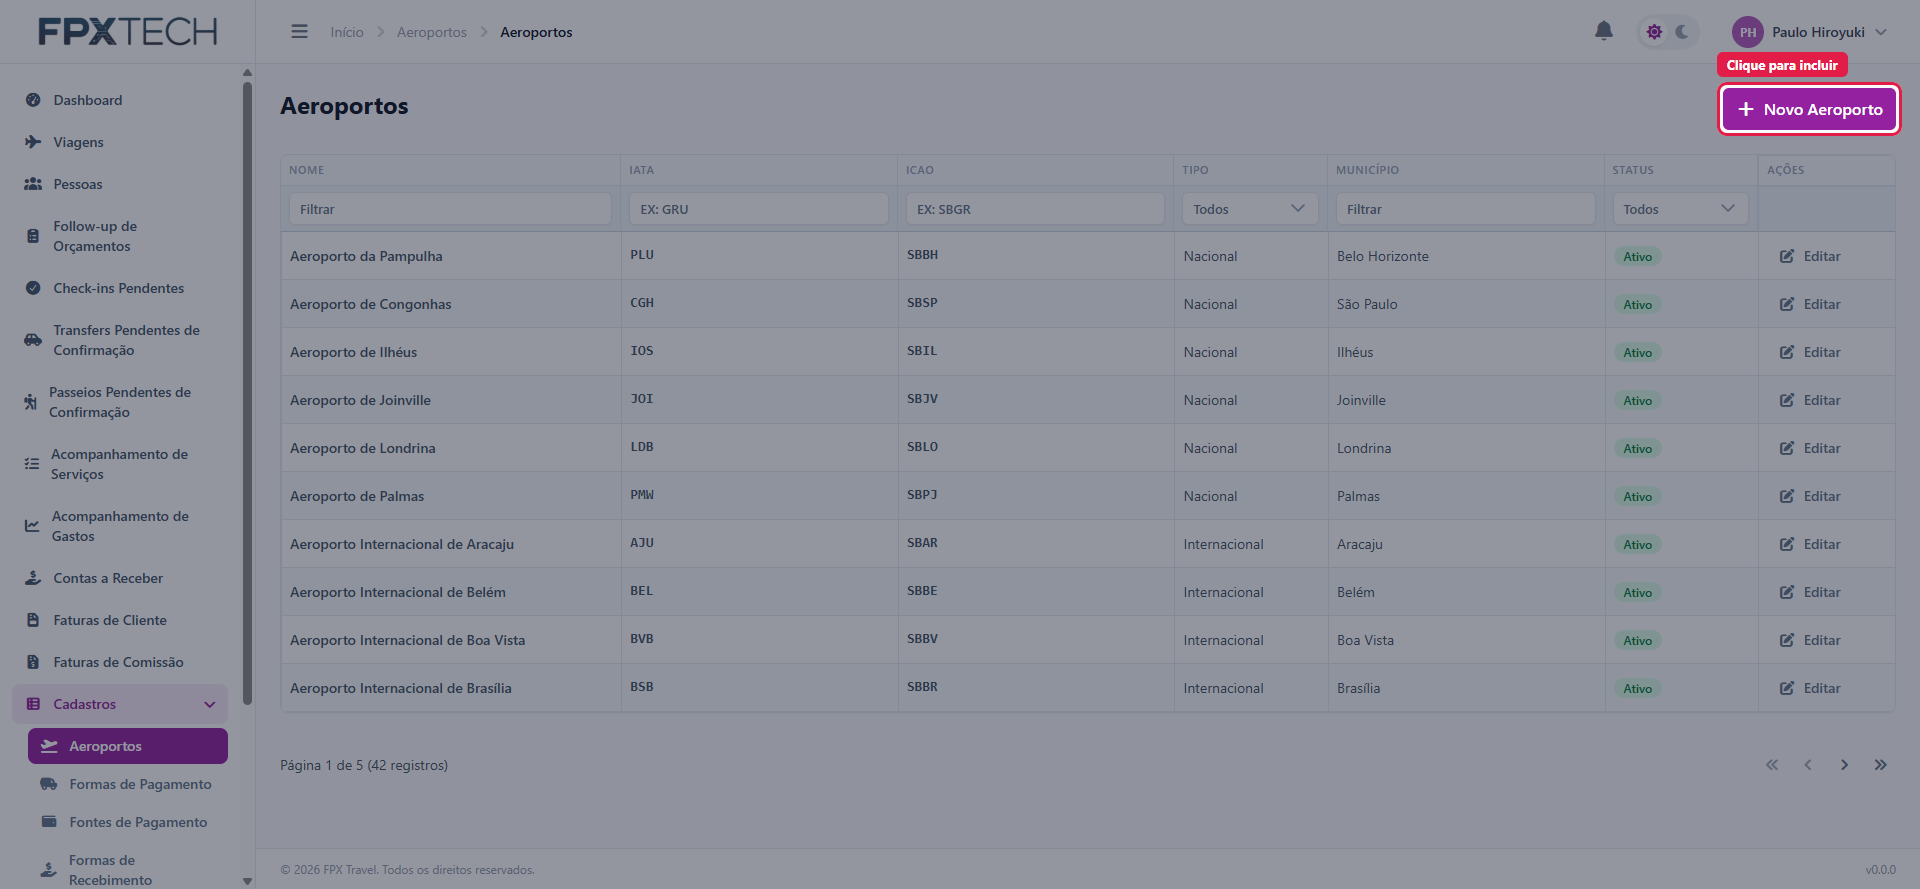Screen dimensions: 1920x889
Task: Click the Novo Aeroporto button
Action: coord(1809,109)
